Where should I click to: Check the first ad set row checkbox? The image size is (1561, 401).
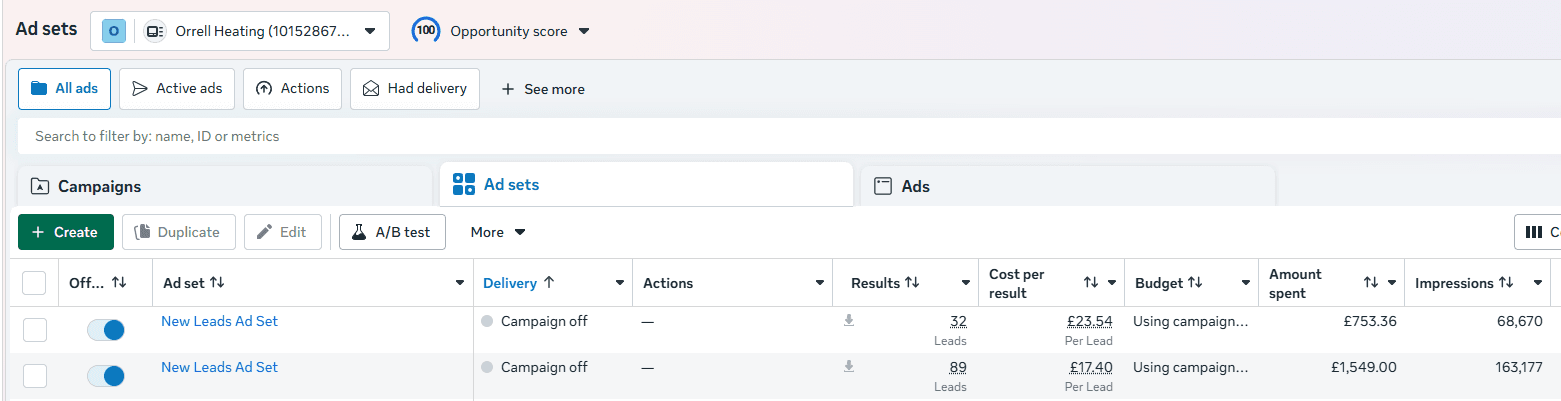pos(34,330)
